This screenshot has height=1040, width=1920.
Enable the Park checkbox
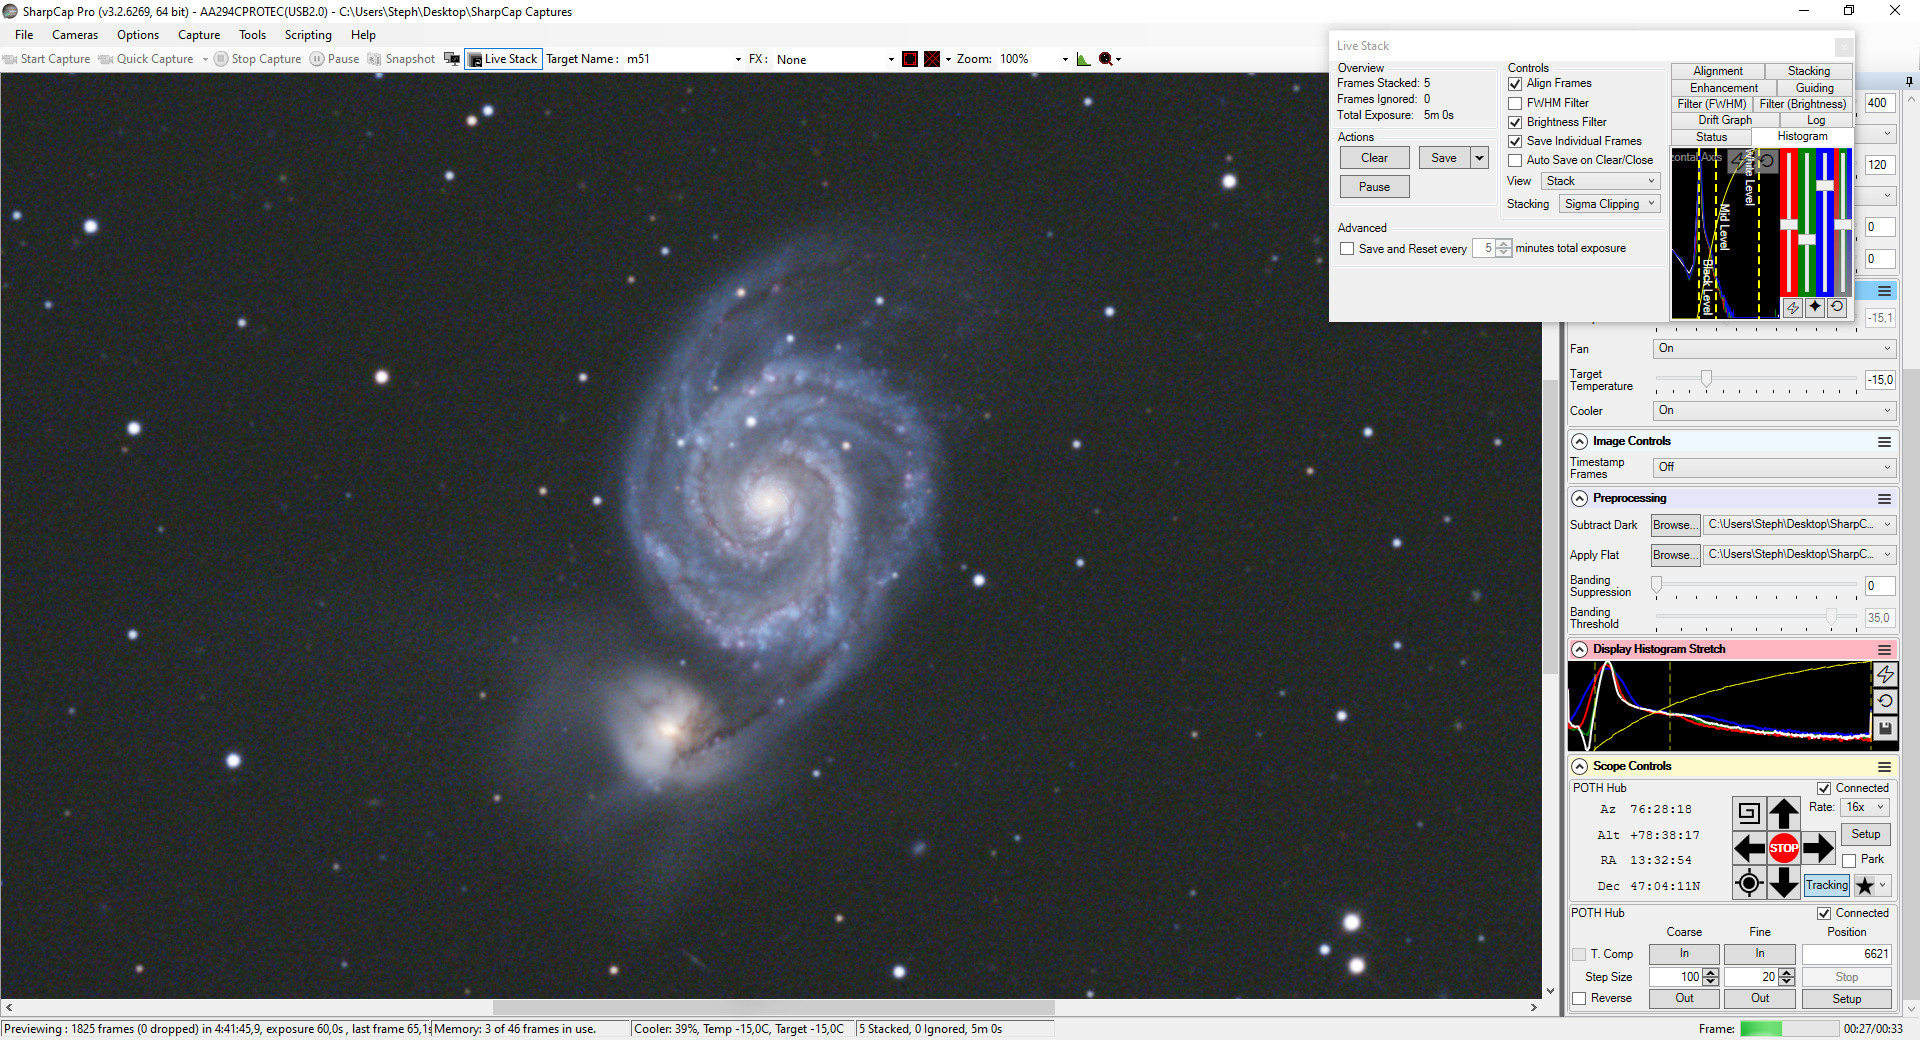point(1849,860)
